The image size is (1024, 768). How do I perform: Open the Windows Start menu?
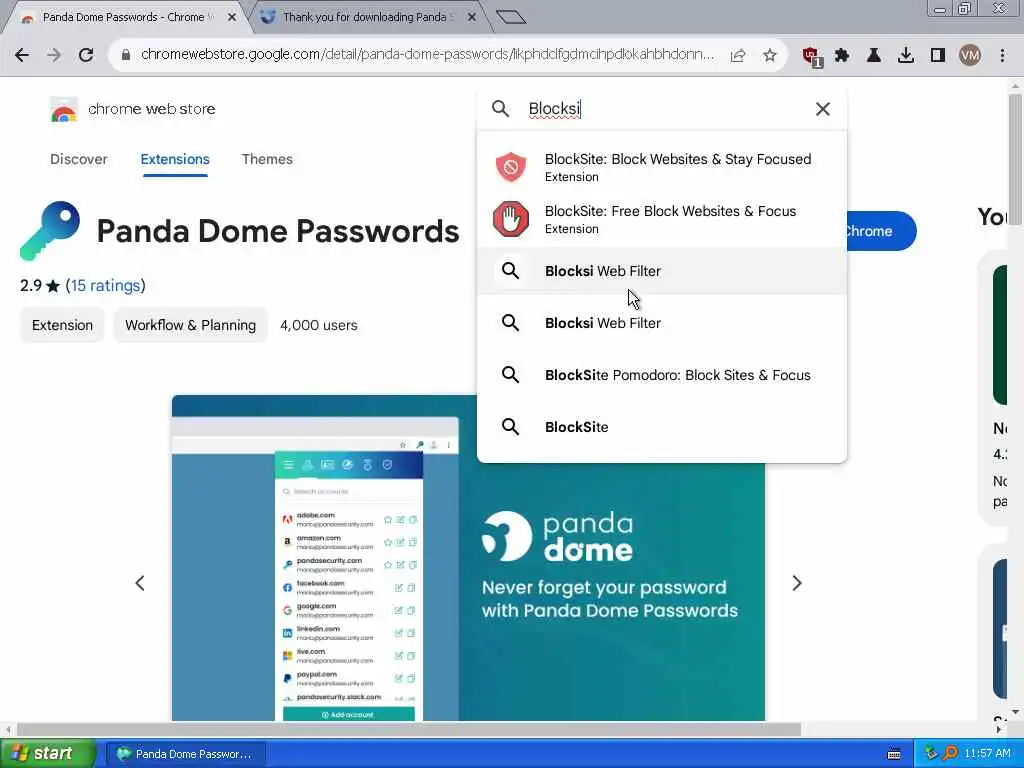coord(47,754)
